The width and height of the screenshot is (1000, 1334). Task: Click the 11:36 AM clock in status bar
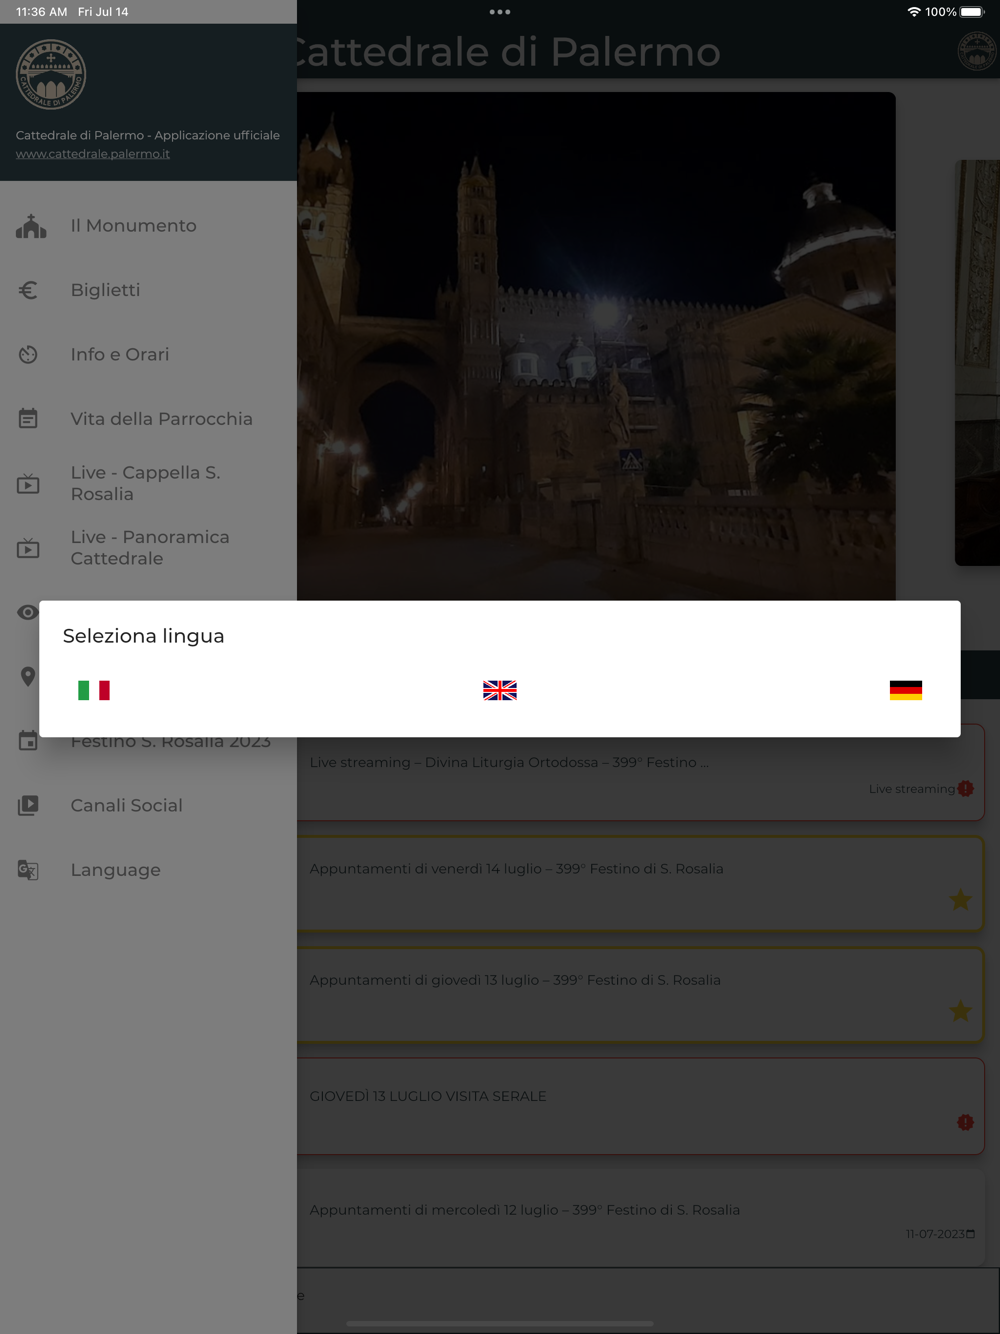(42, 12)
